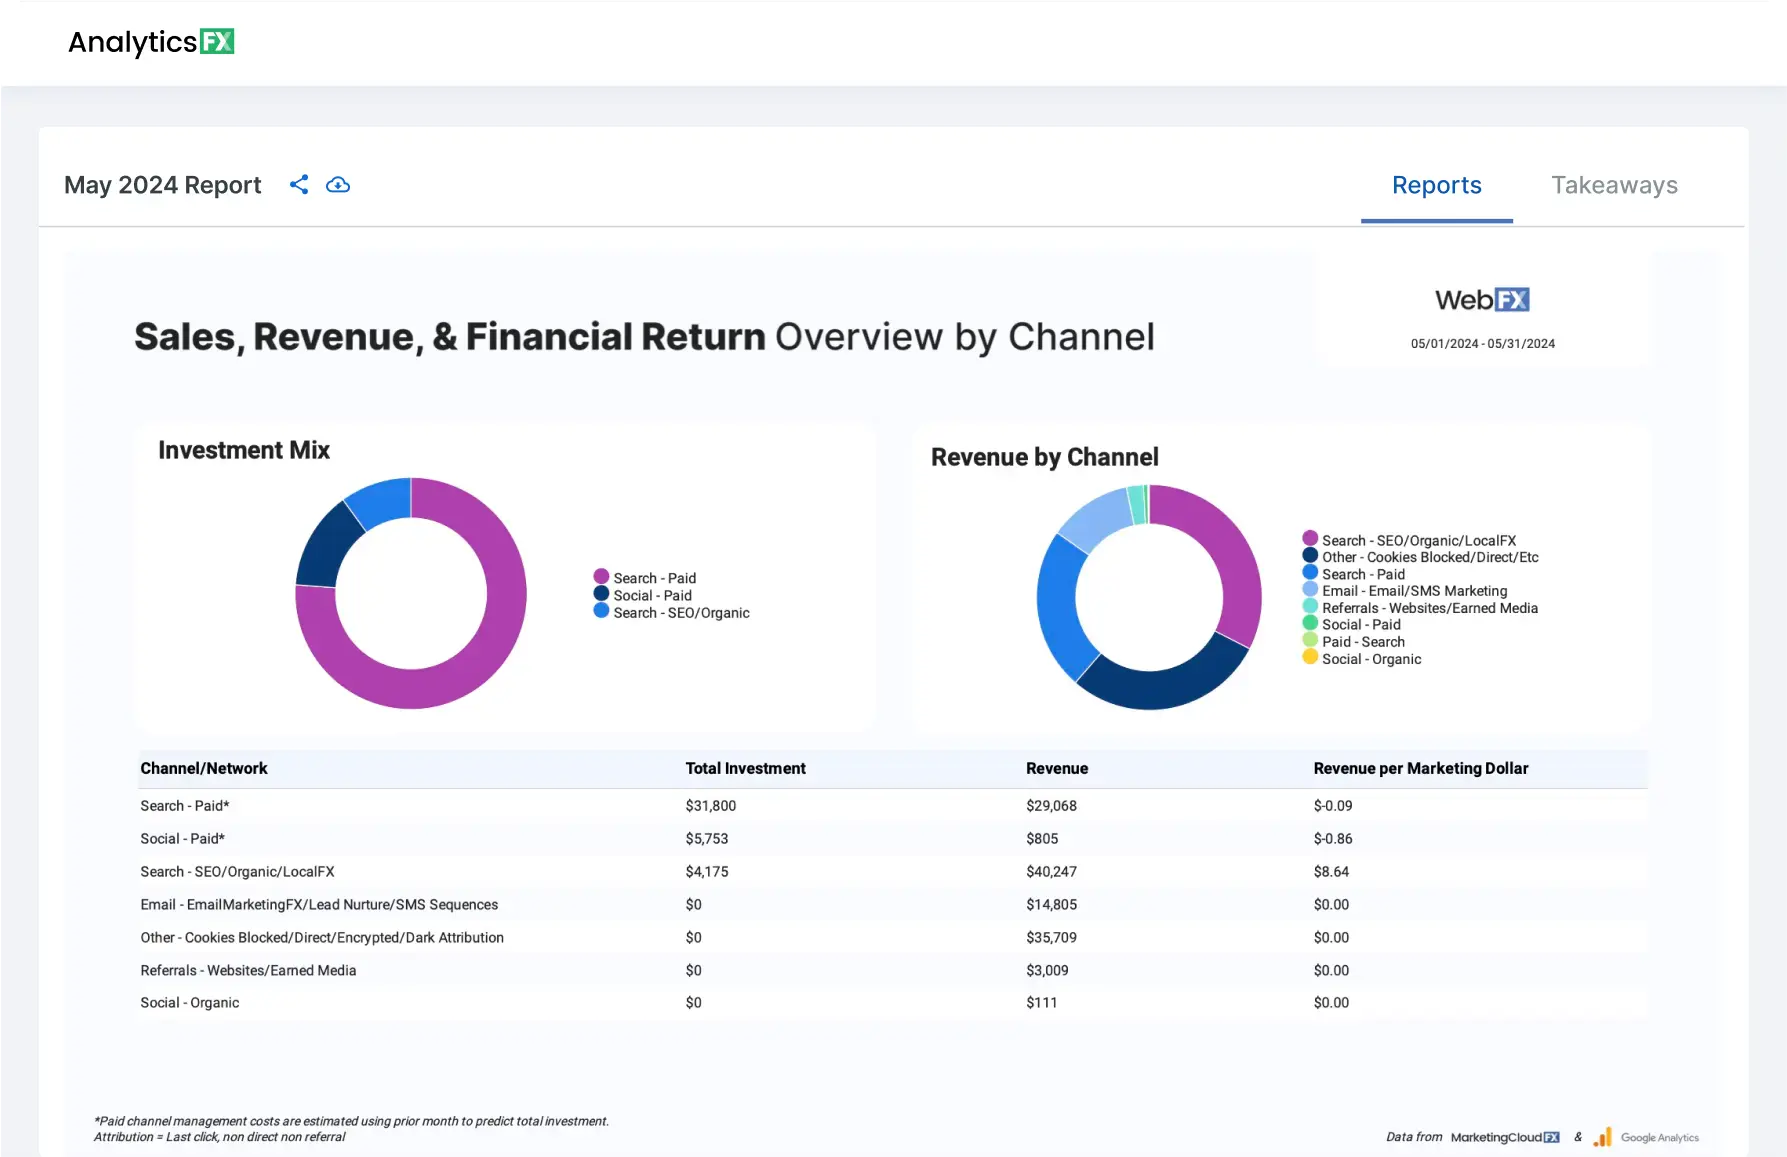Screen dimensions: 1787x1157
Task: Click the Revenue per Marketing Dollar header
Action: [1420, 768]
